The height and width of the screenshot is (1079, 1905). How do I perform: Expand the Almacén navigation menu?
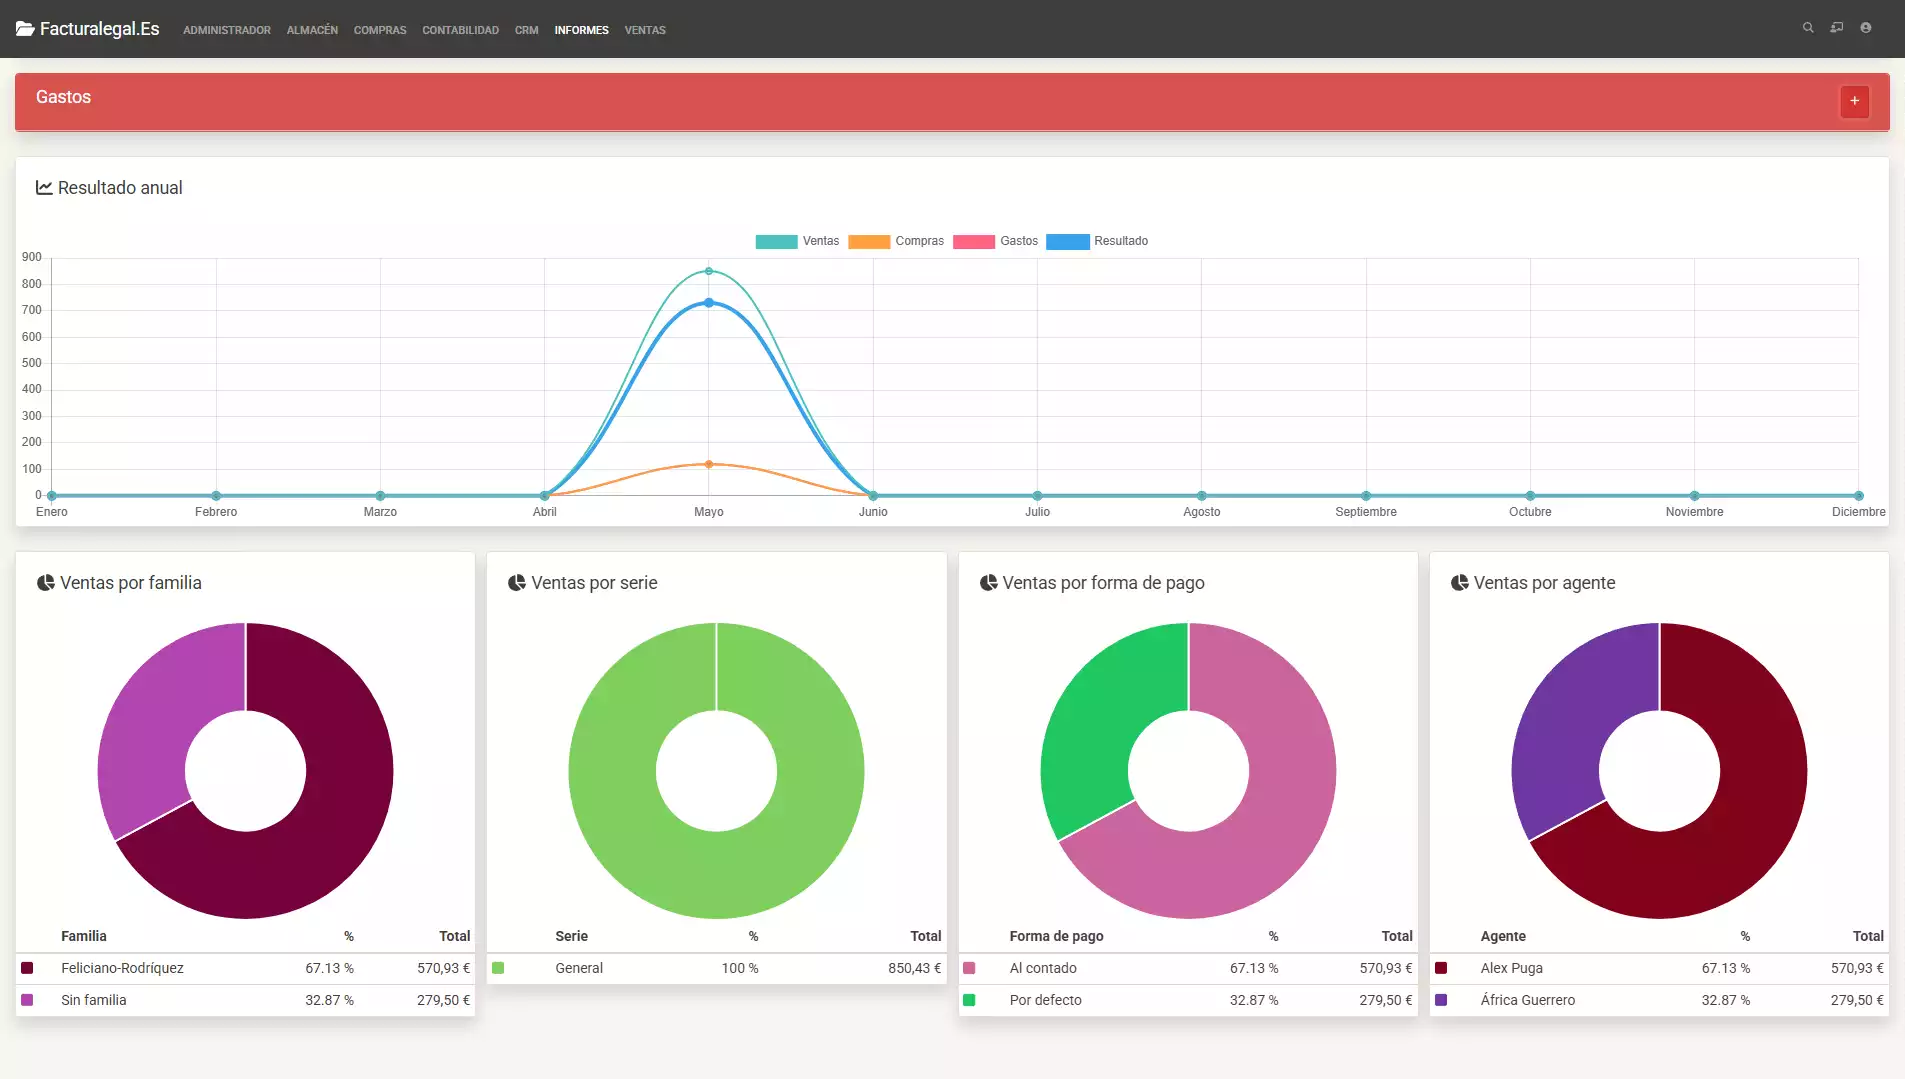[x=312, y=30]
